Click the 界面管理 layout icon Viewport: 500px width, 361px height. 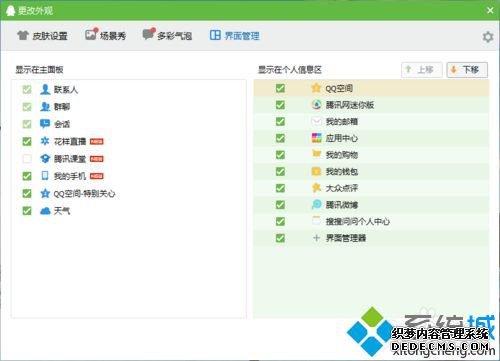pyautogui.click(x=215, y=35)
